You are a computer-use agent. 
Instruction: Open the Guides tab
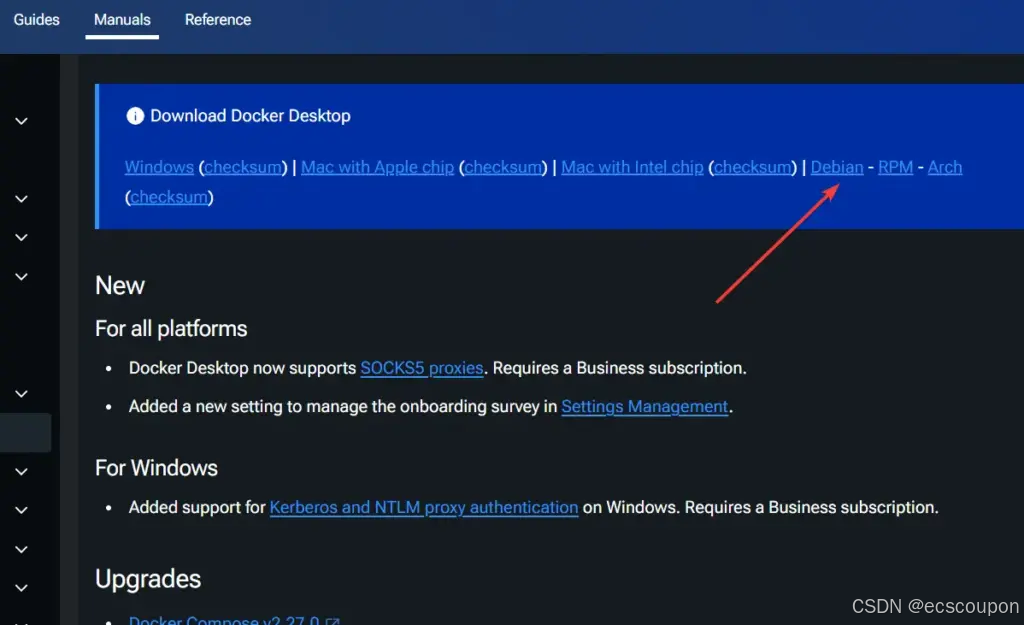tap(37, 20)
